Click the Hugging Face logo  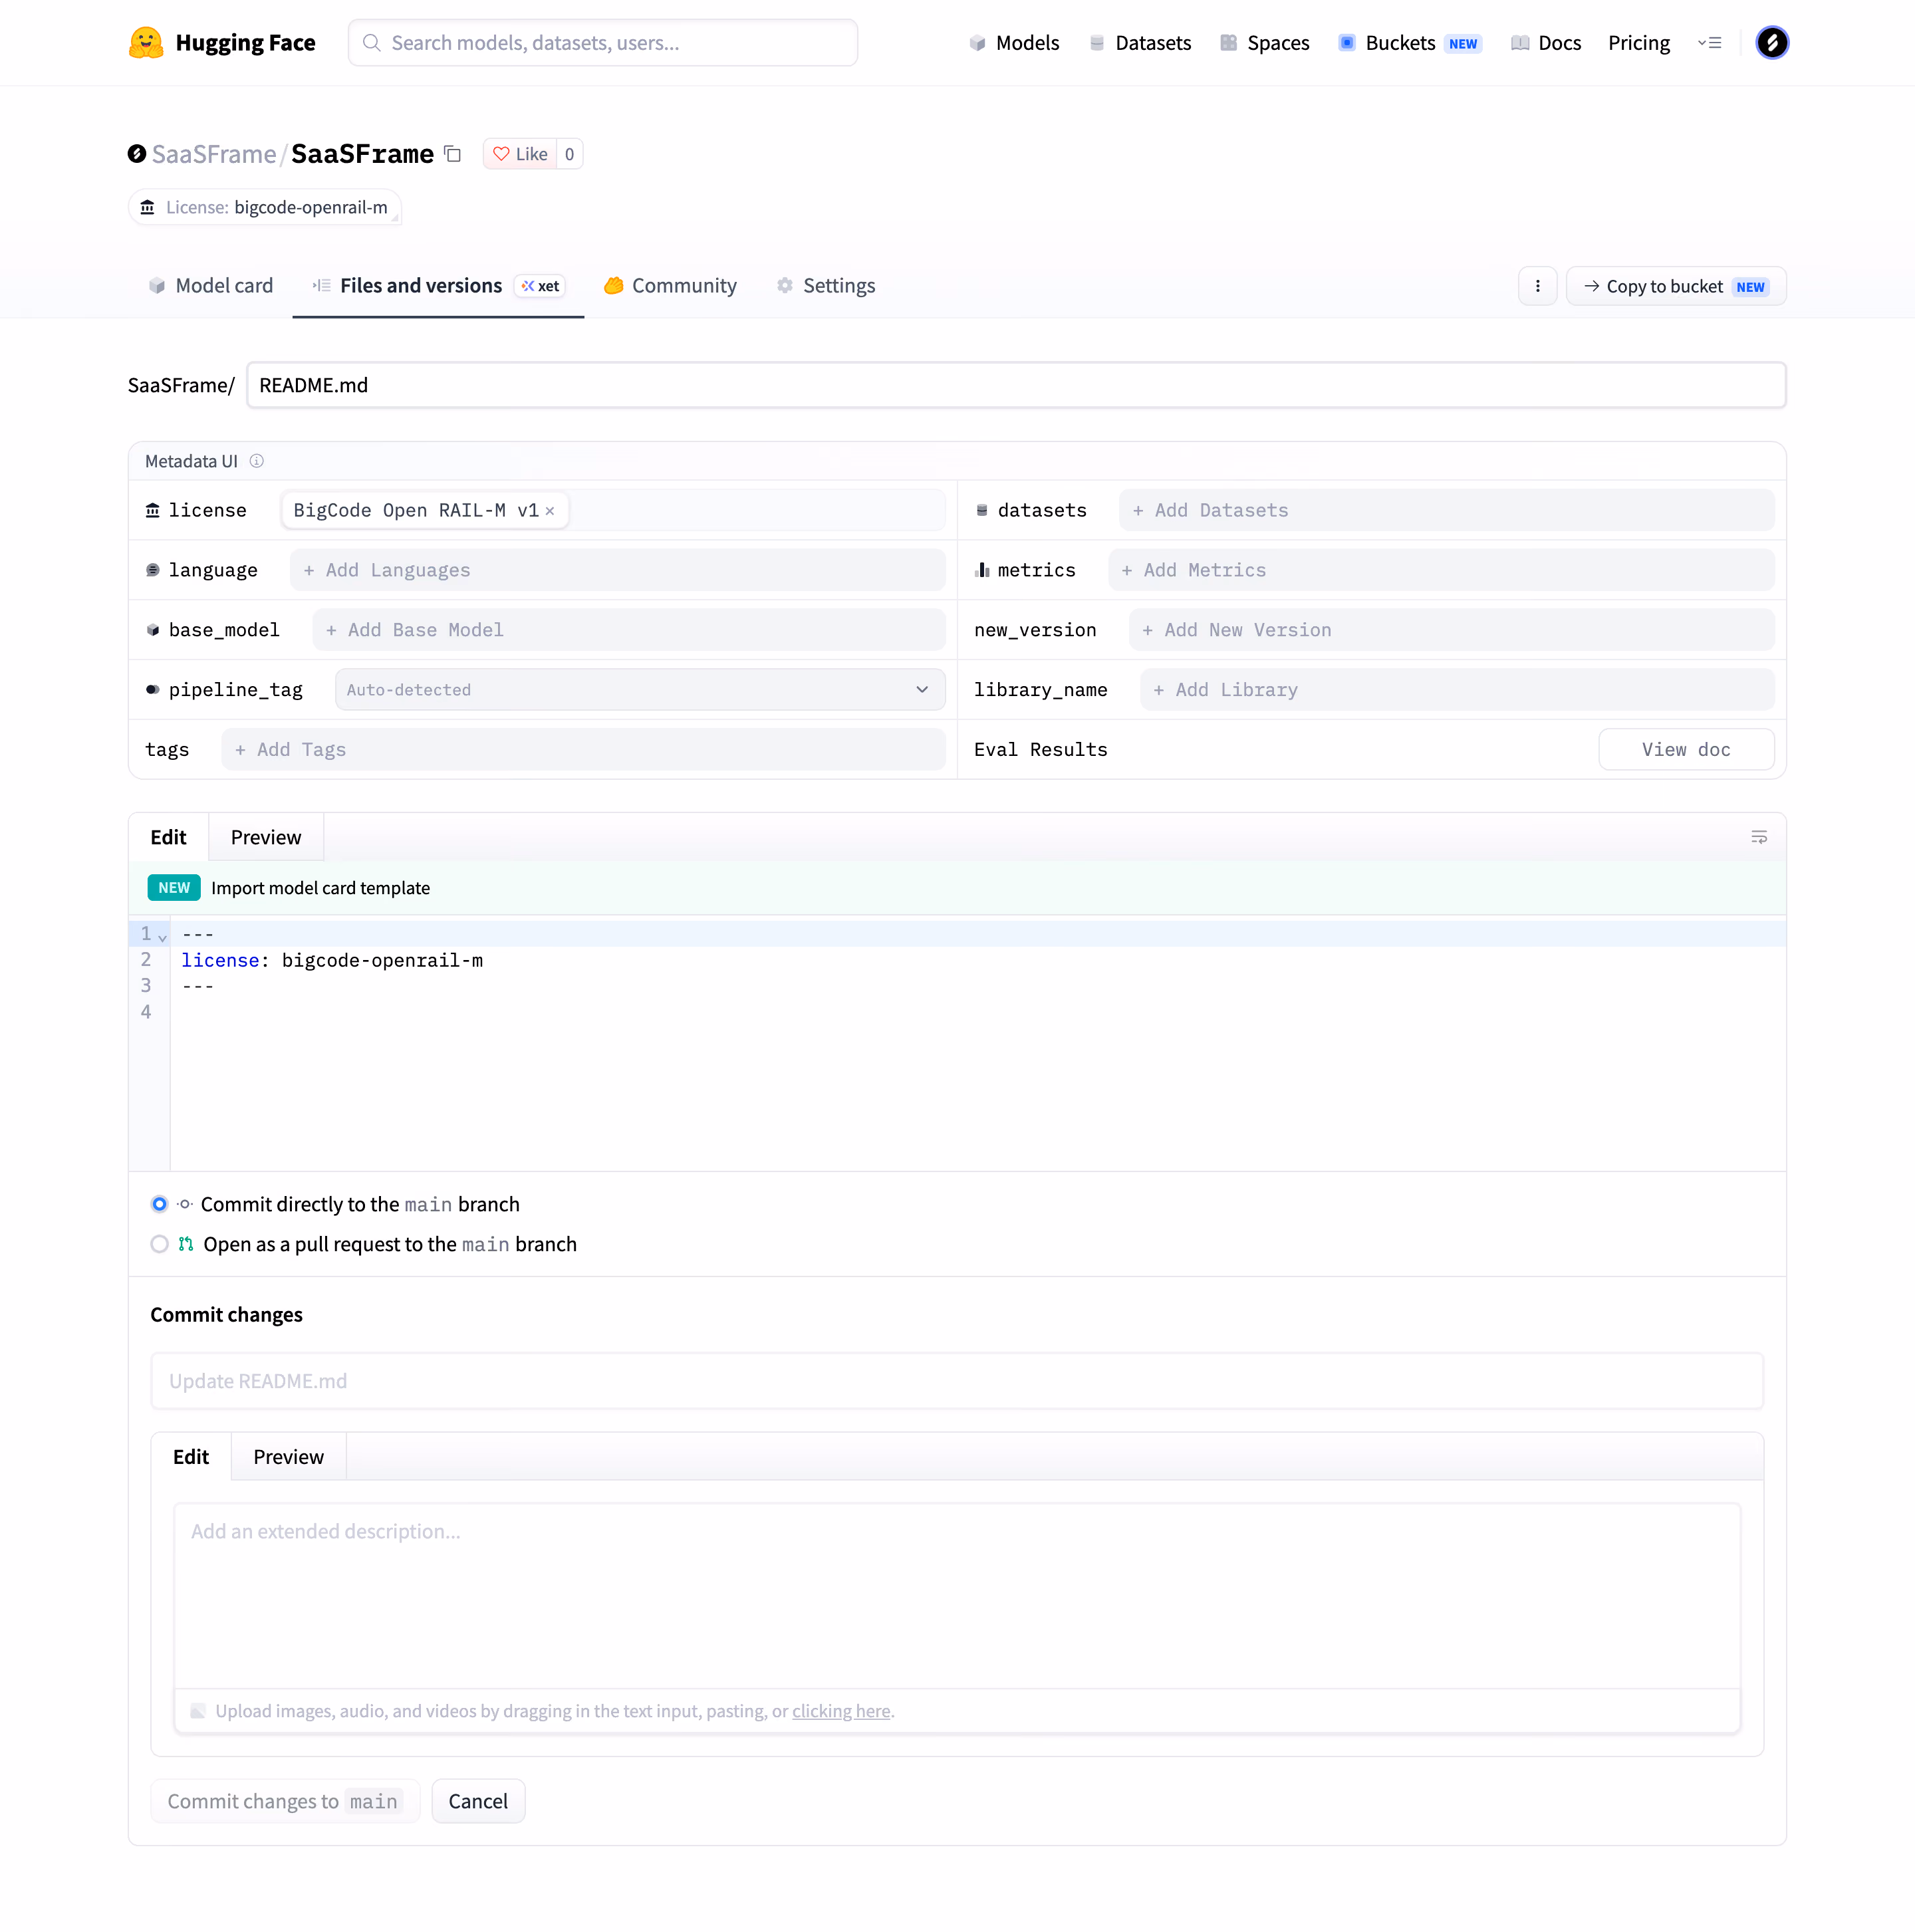tap(222, 42)
